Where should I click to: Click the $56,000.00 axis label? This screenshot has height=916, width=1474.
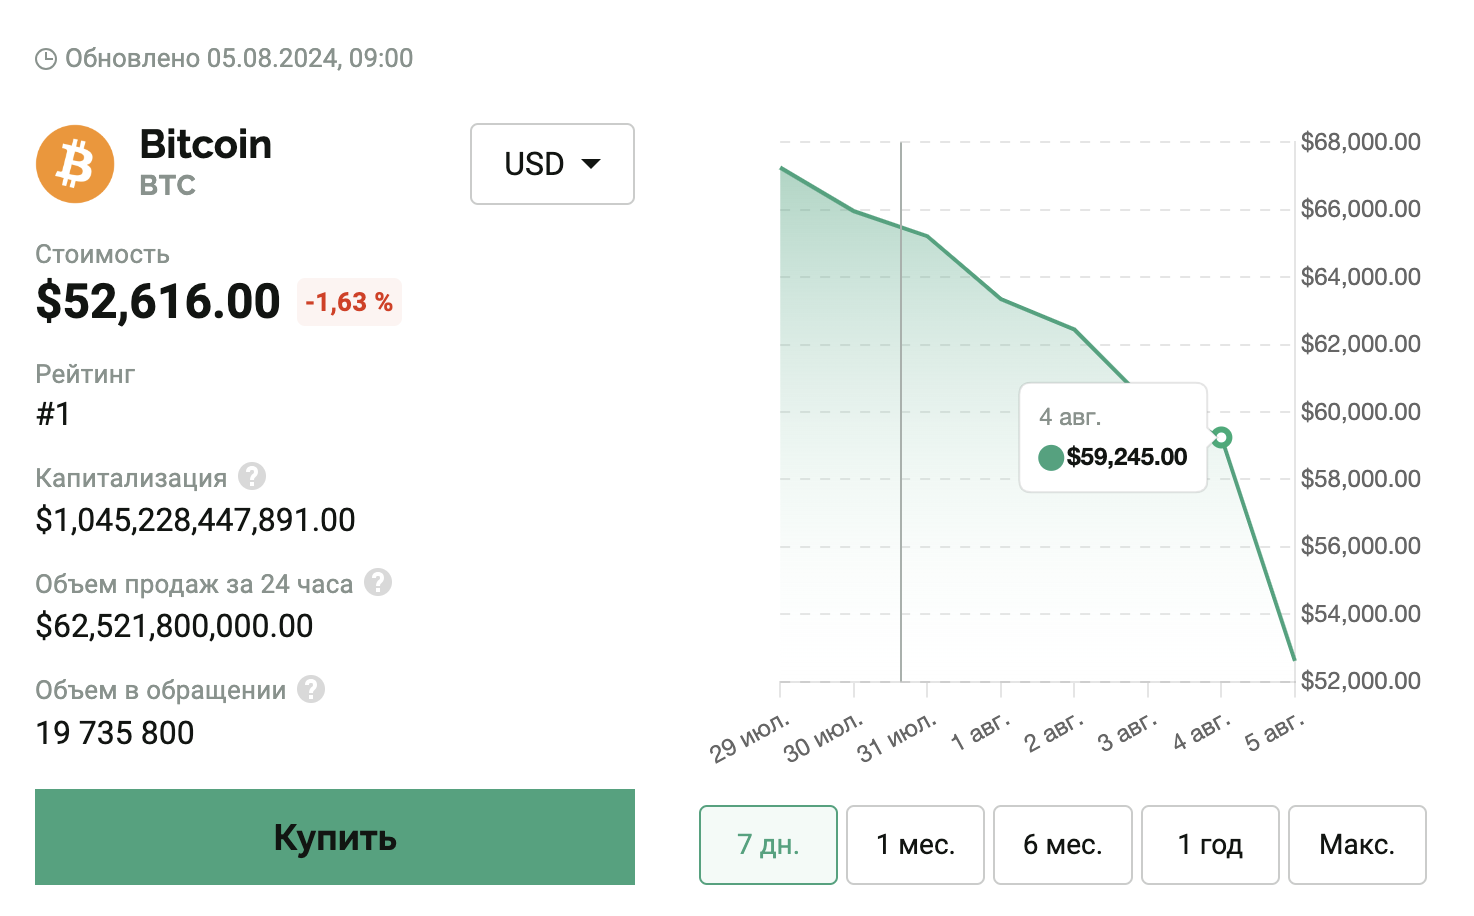[1361, 546]
